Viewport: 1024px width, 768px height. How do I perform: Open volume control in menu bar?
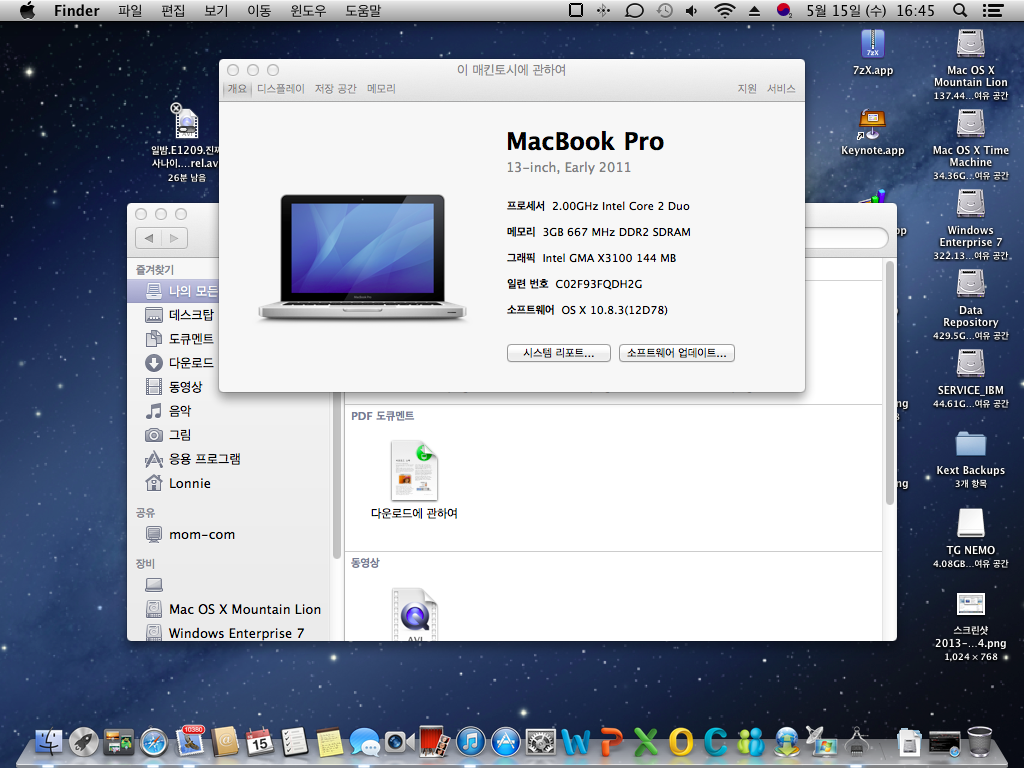(691, 10)
